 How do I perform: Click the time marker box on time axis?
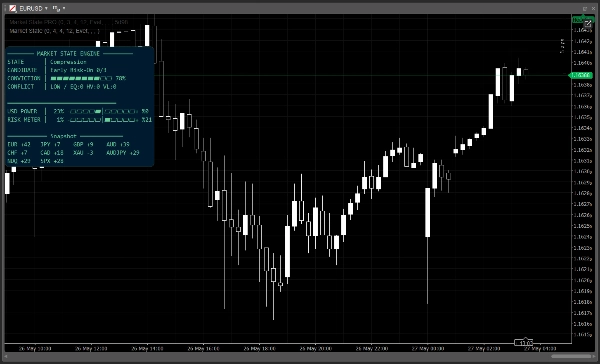click(523, 342)
